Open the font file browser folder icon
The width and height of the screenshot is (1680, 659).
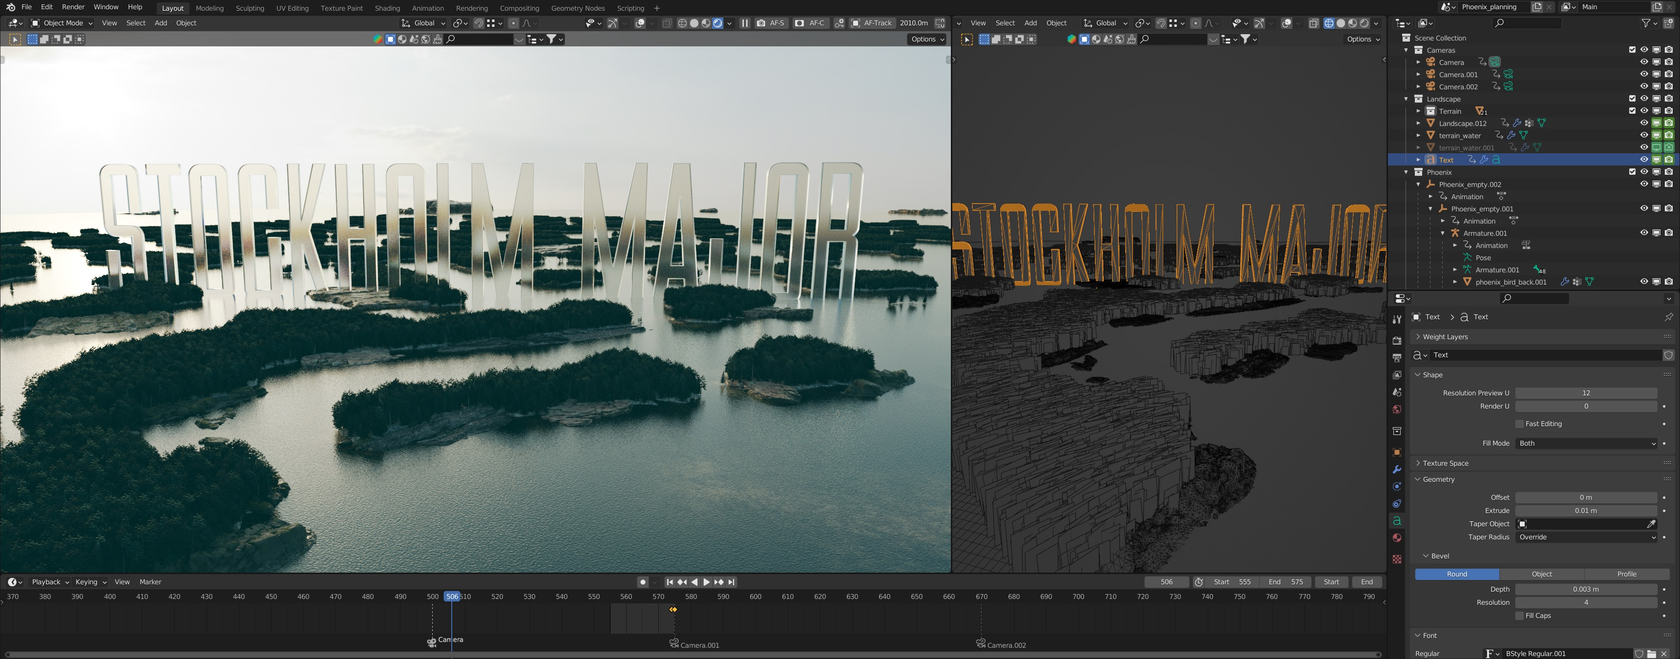(x=1651, y=654)
